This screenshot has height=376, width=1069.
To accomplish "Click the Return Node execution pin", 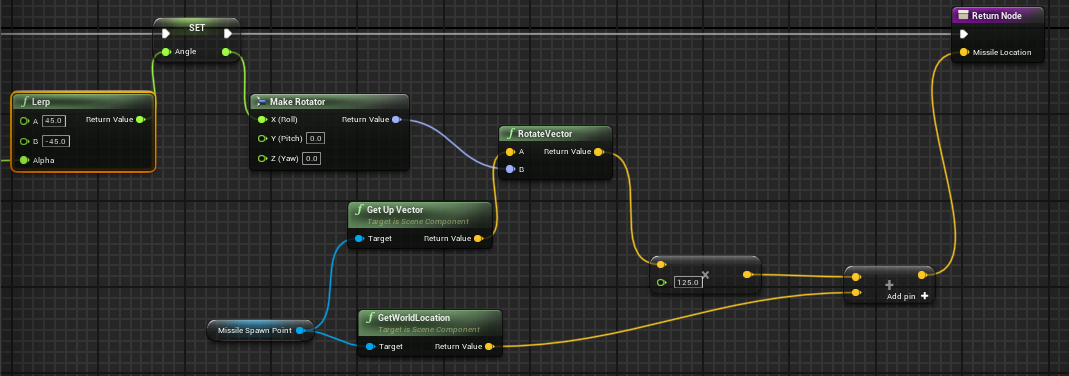I will pyautogui.click(x=964, y=34).
